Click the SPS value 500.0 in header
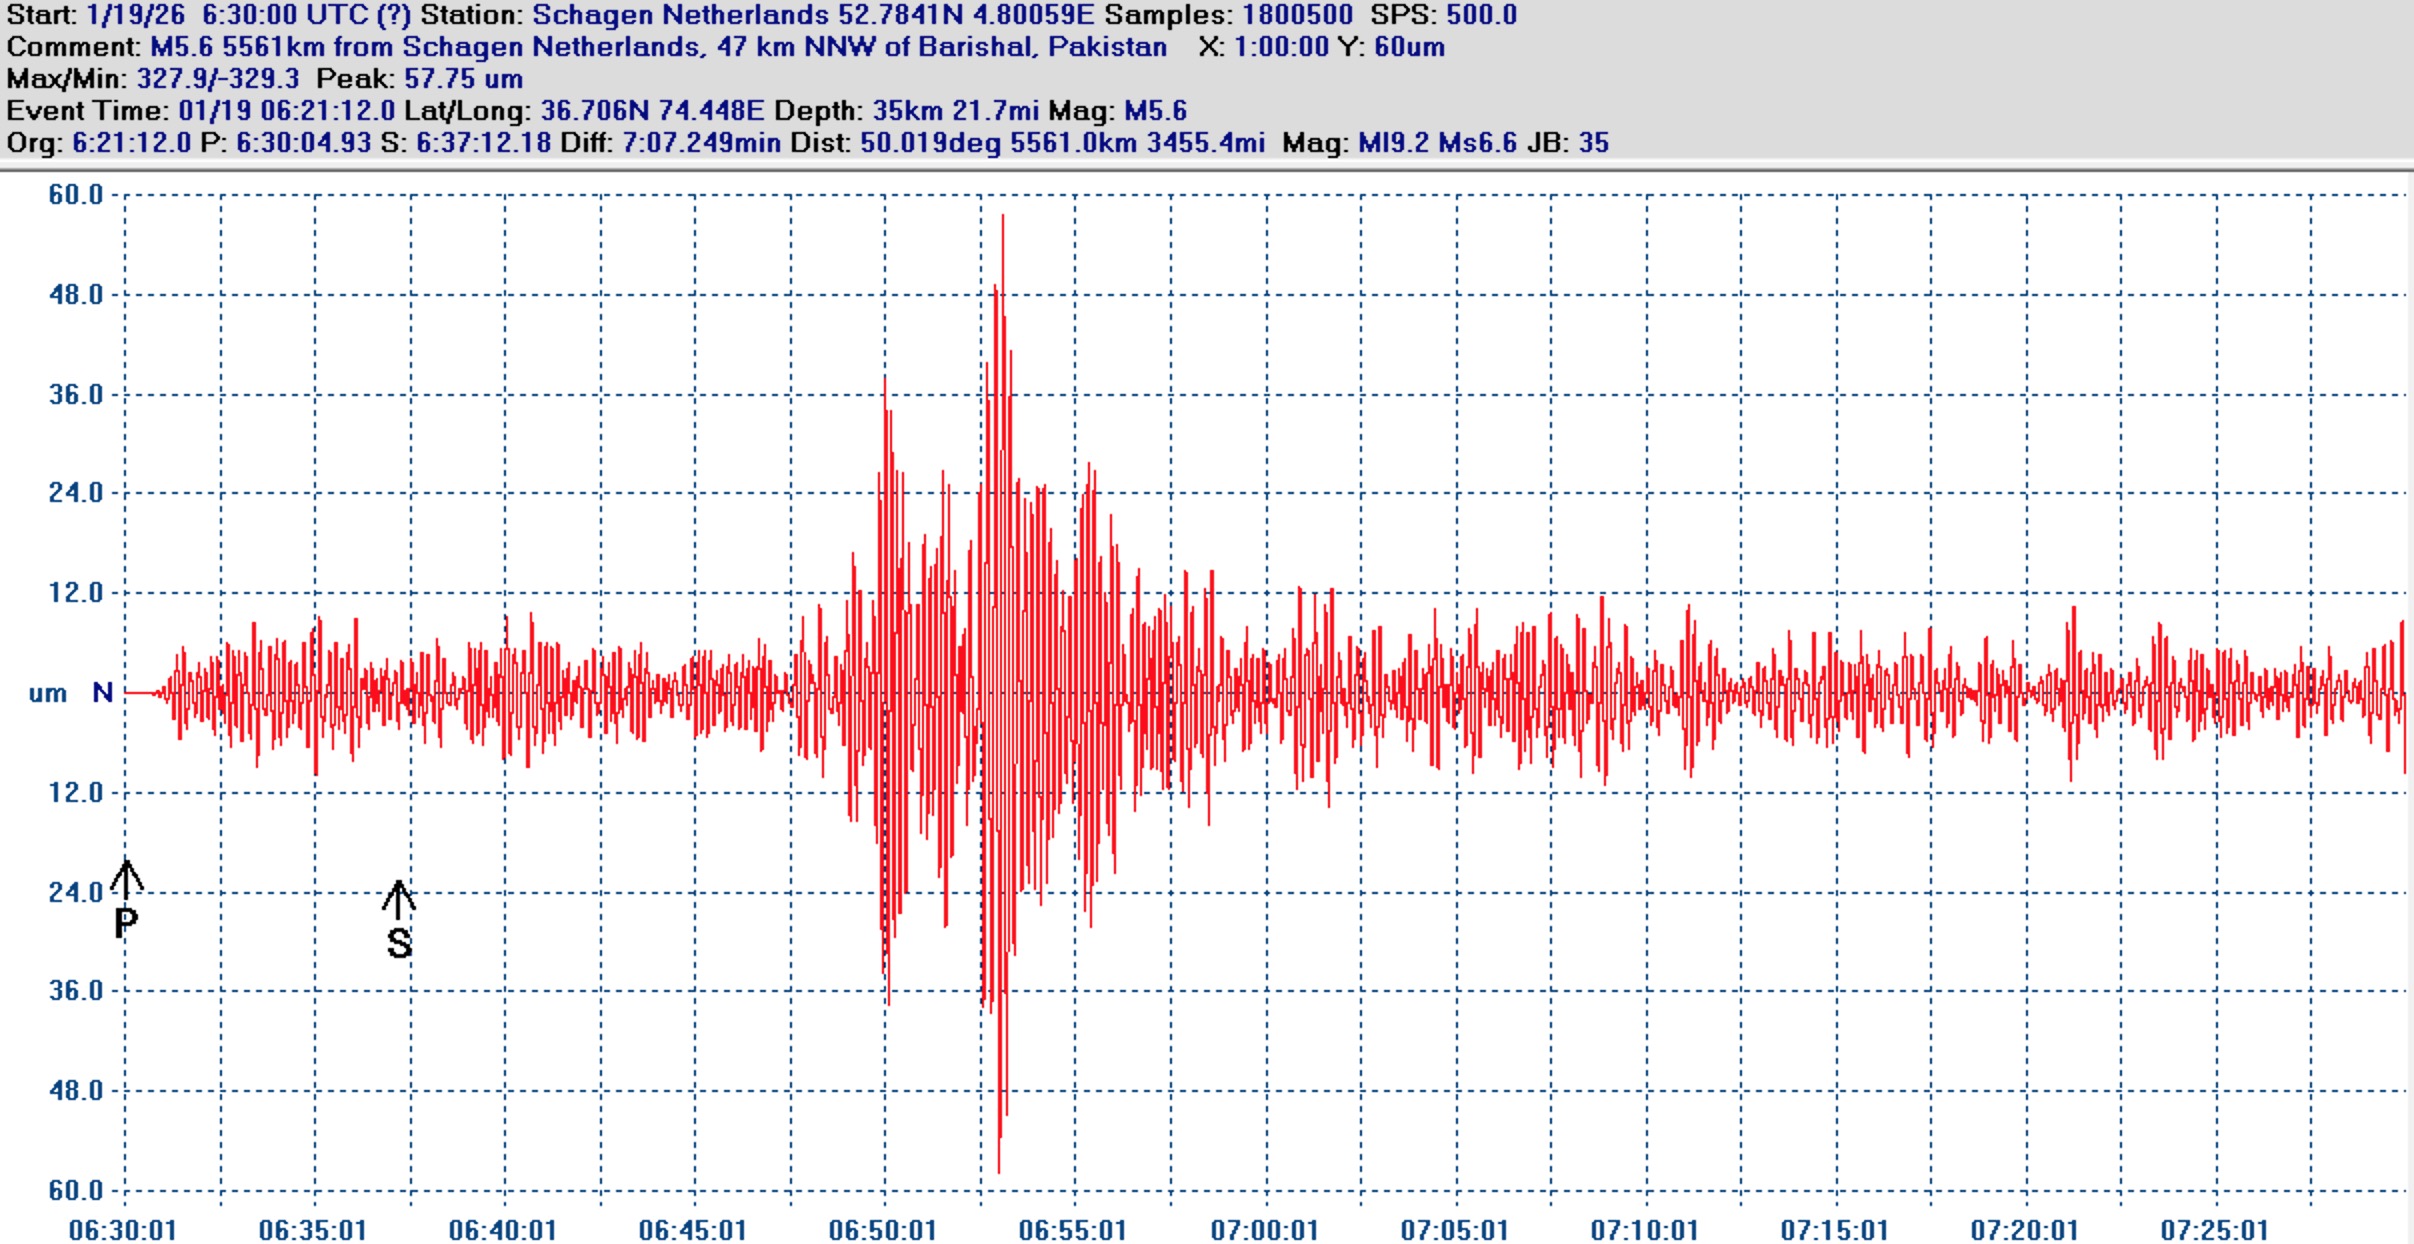Image resolution: width=2414 pixels, height=1244 pixels. pyautogui.click(x=1481, y=15)
